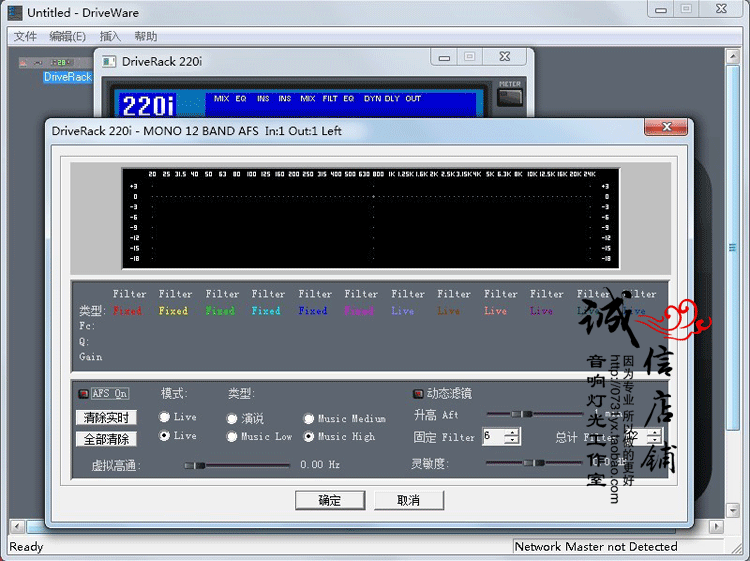
Task: Close the MONO 12 BAND AFS dialog
Action: point(666,127)
